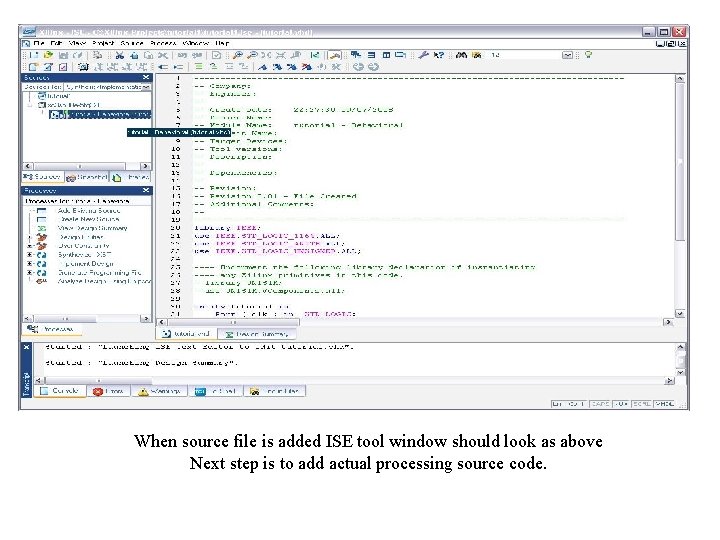Click the increase indent arrow icon
This screenshot has width=720, height=540.
178,67
